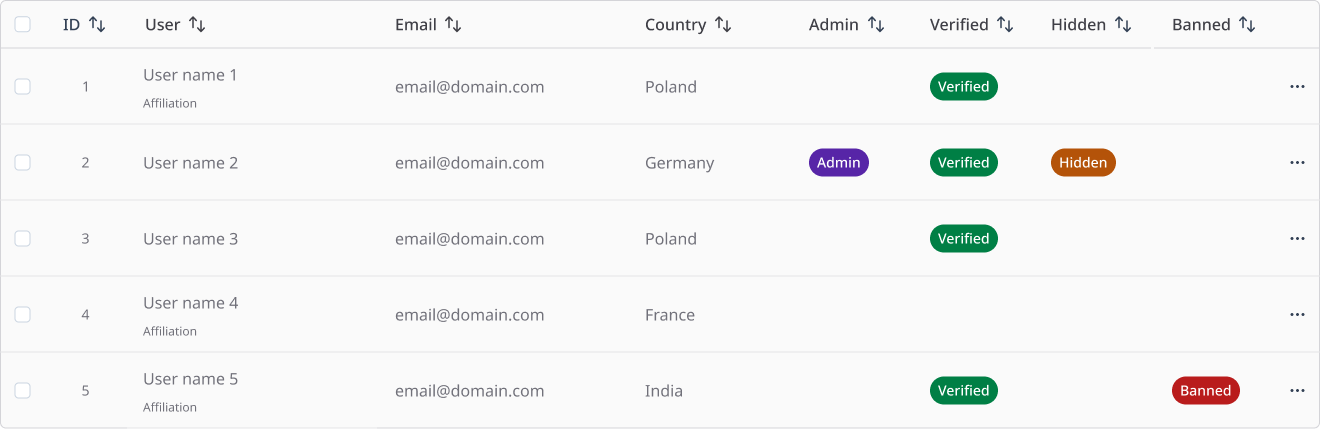
Task: Tick the checkbox for User name 3
Action: (x=22, y=239)
